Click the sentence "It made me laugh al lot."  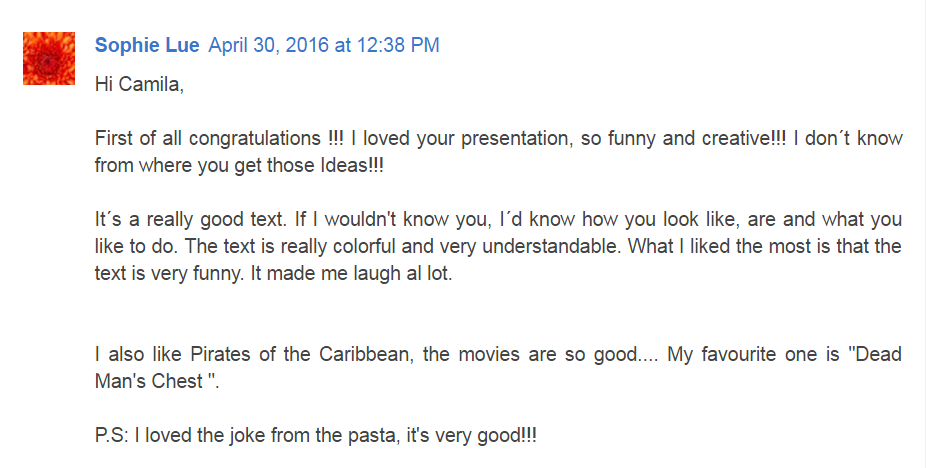(x=351, y=273)
